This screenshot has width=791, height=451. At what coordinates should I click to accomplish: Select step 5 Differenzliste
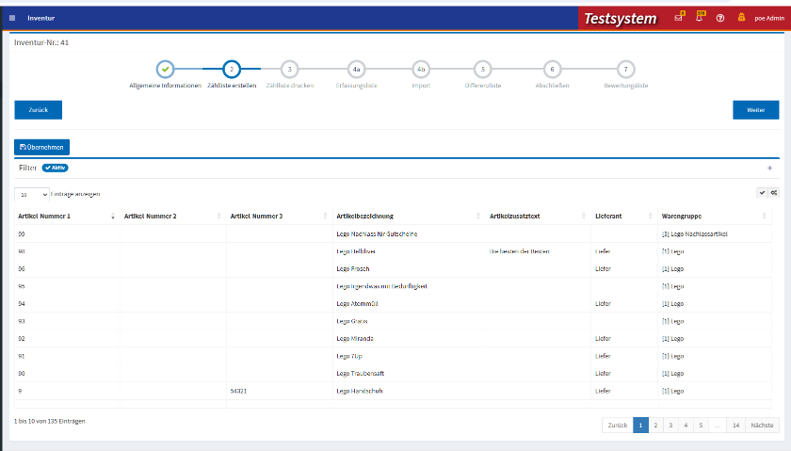point(483,69)
